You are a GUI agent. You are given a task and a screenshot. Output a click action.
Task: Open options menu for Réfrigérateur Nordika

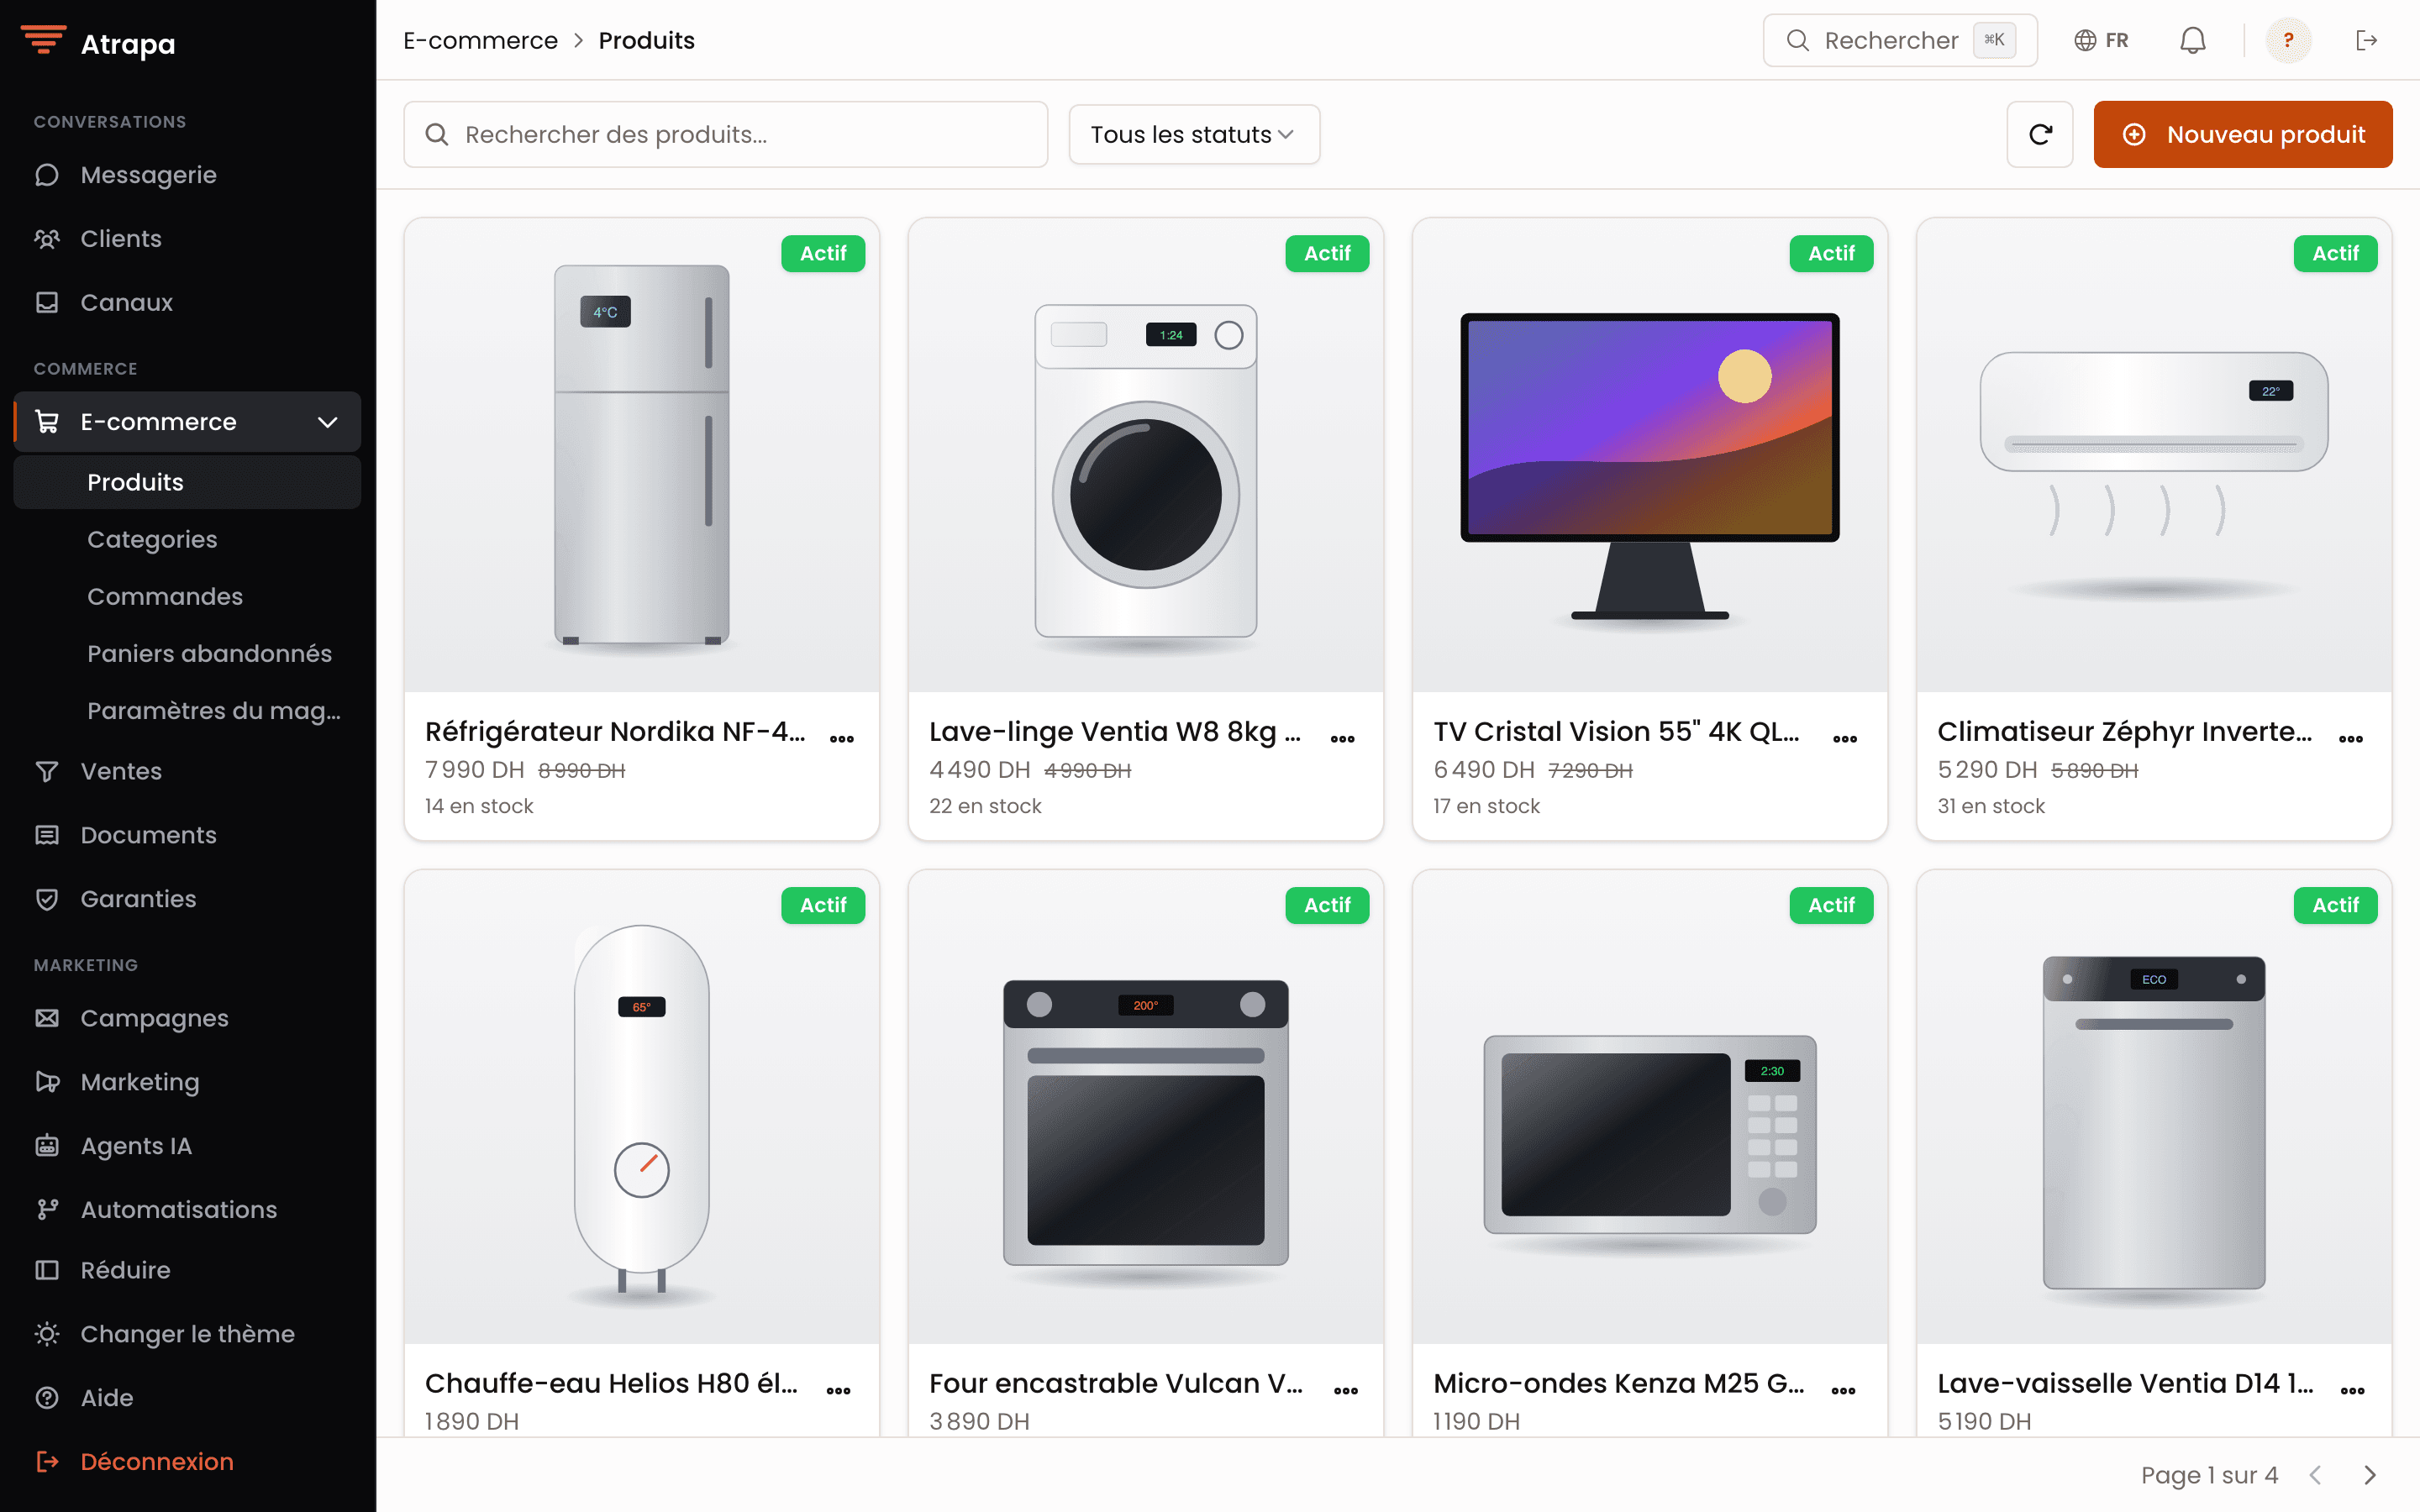842,739
